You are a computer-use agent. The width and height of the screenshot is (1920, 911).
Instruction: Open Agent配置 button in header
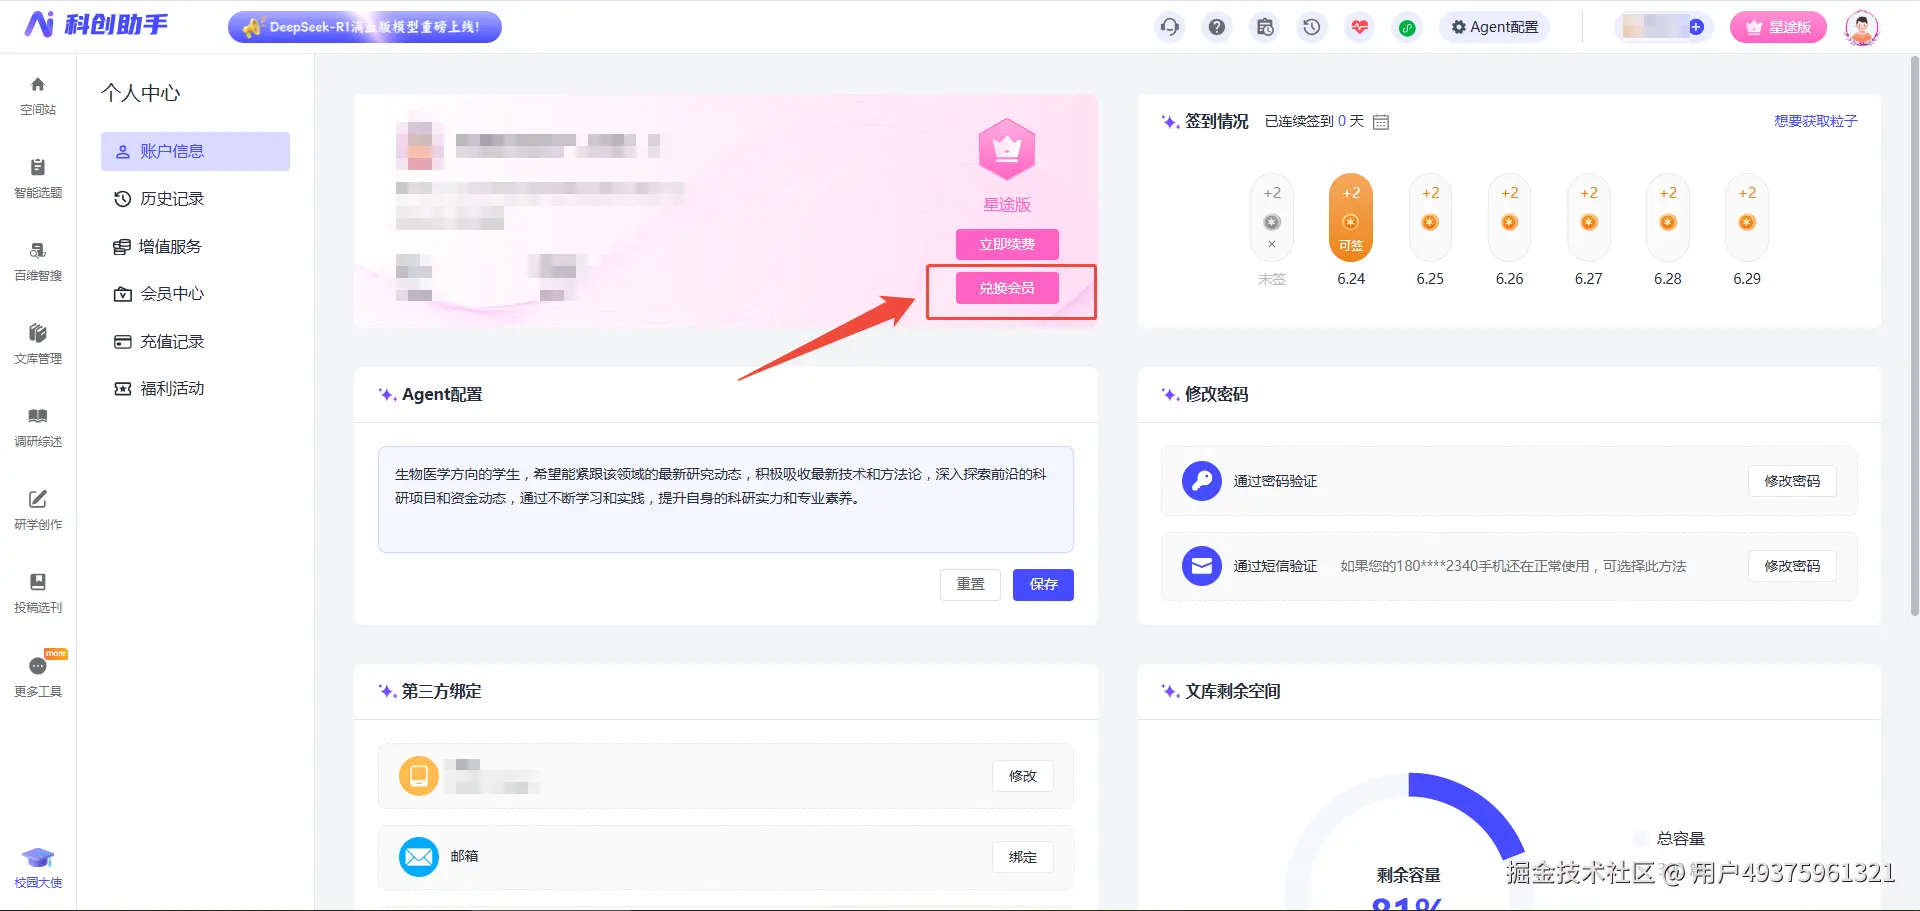(1495, 27)
